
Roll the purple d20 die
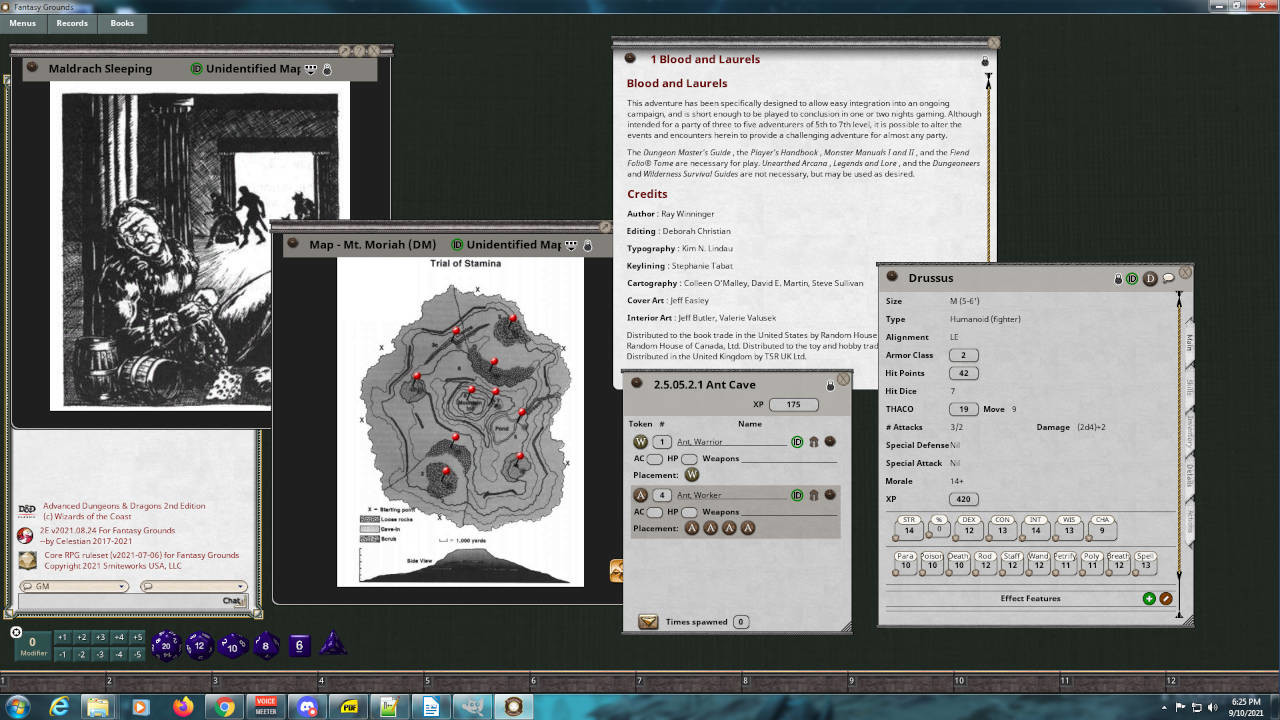point(167,644)
